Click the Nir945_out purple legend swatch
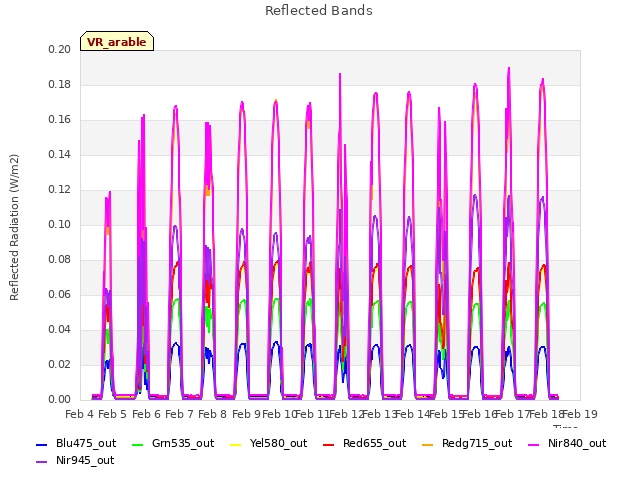Screen dimensions: 640x480 point(41,462)
